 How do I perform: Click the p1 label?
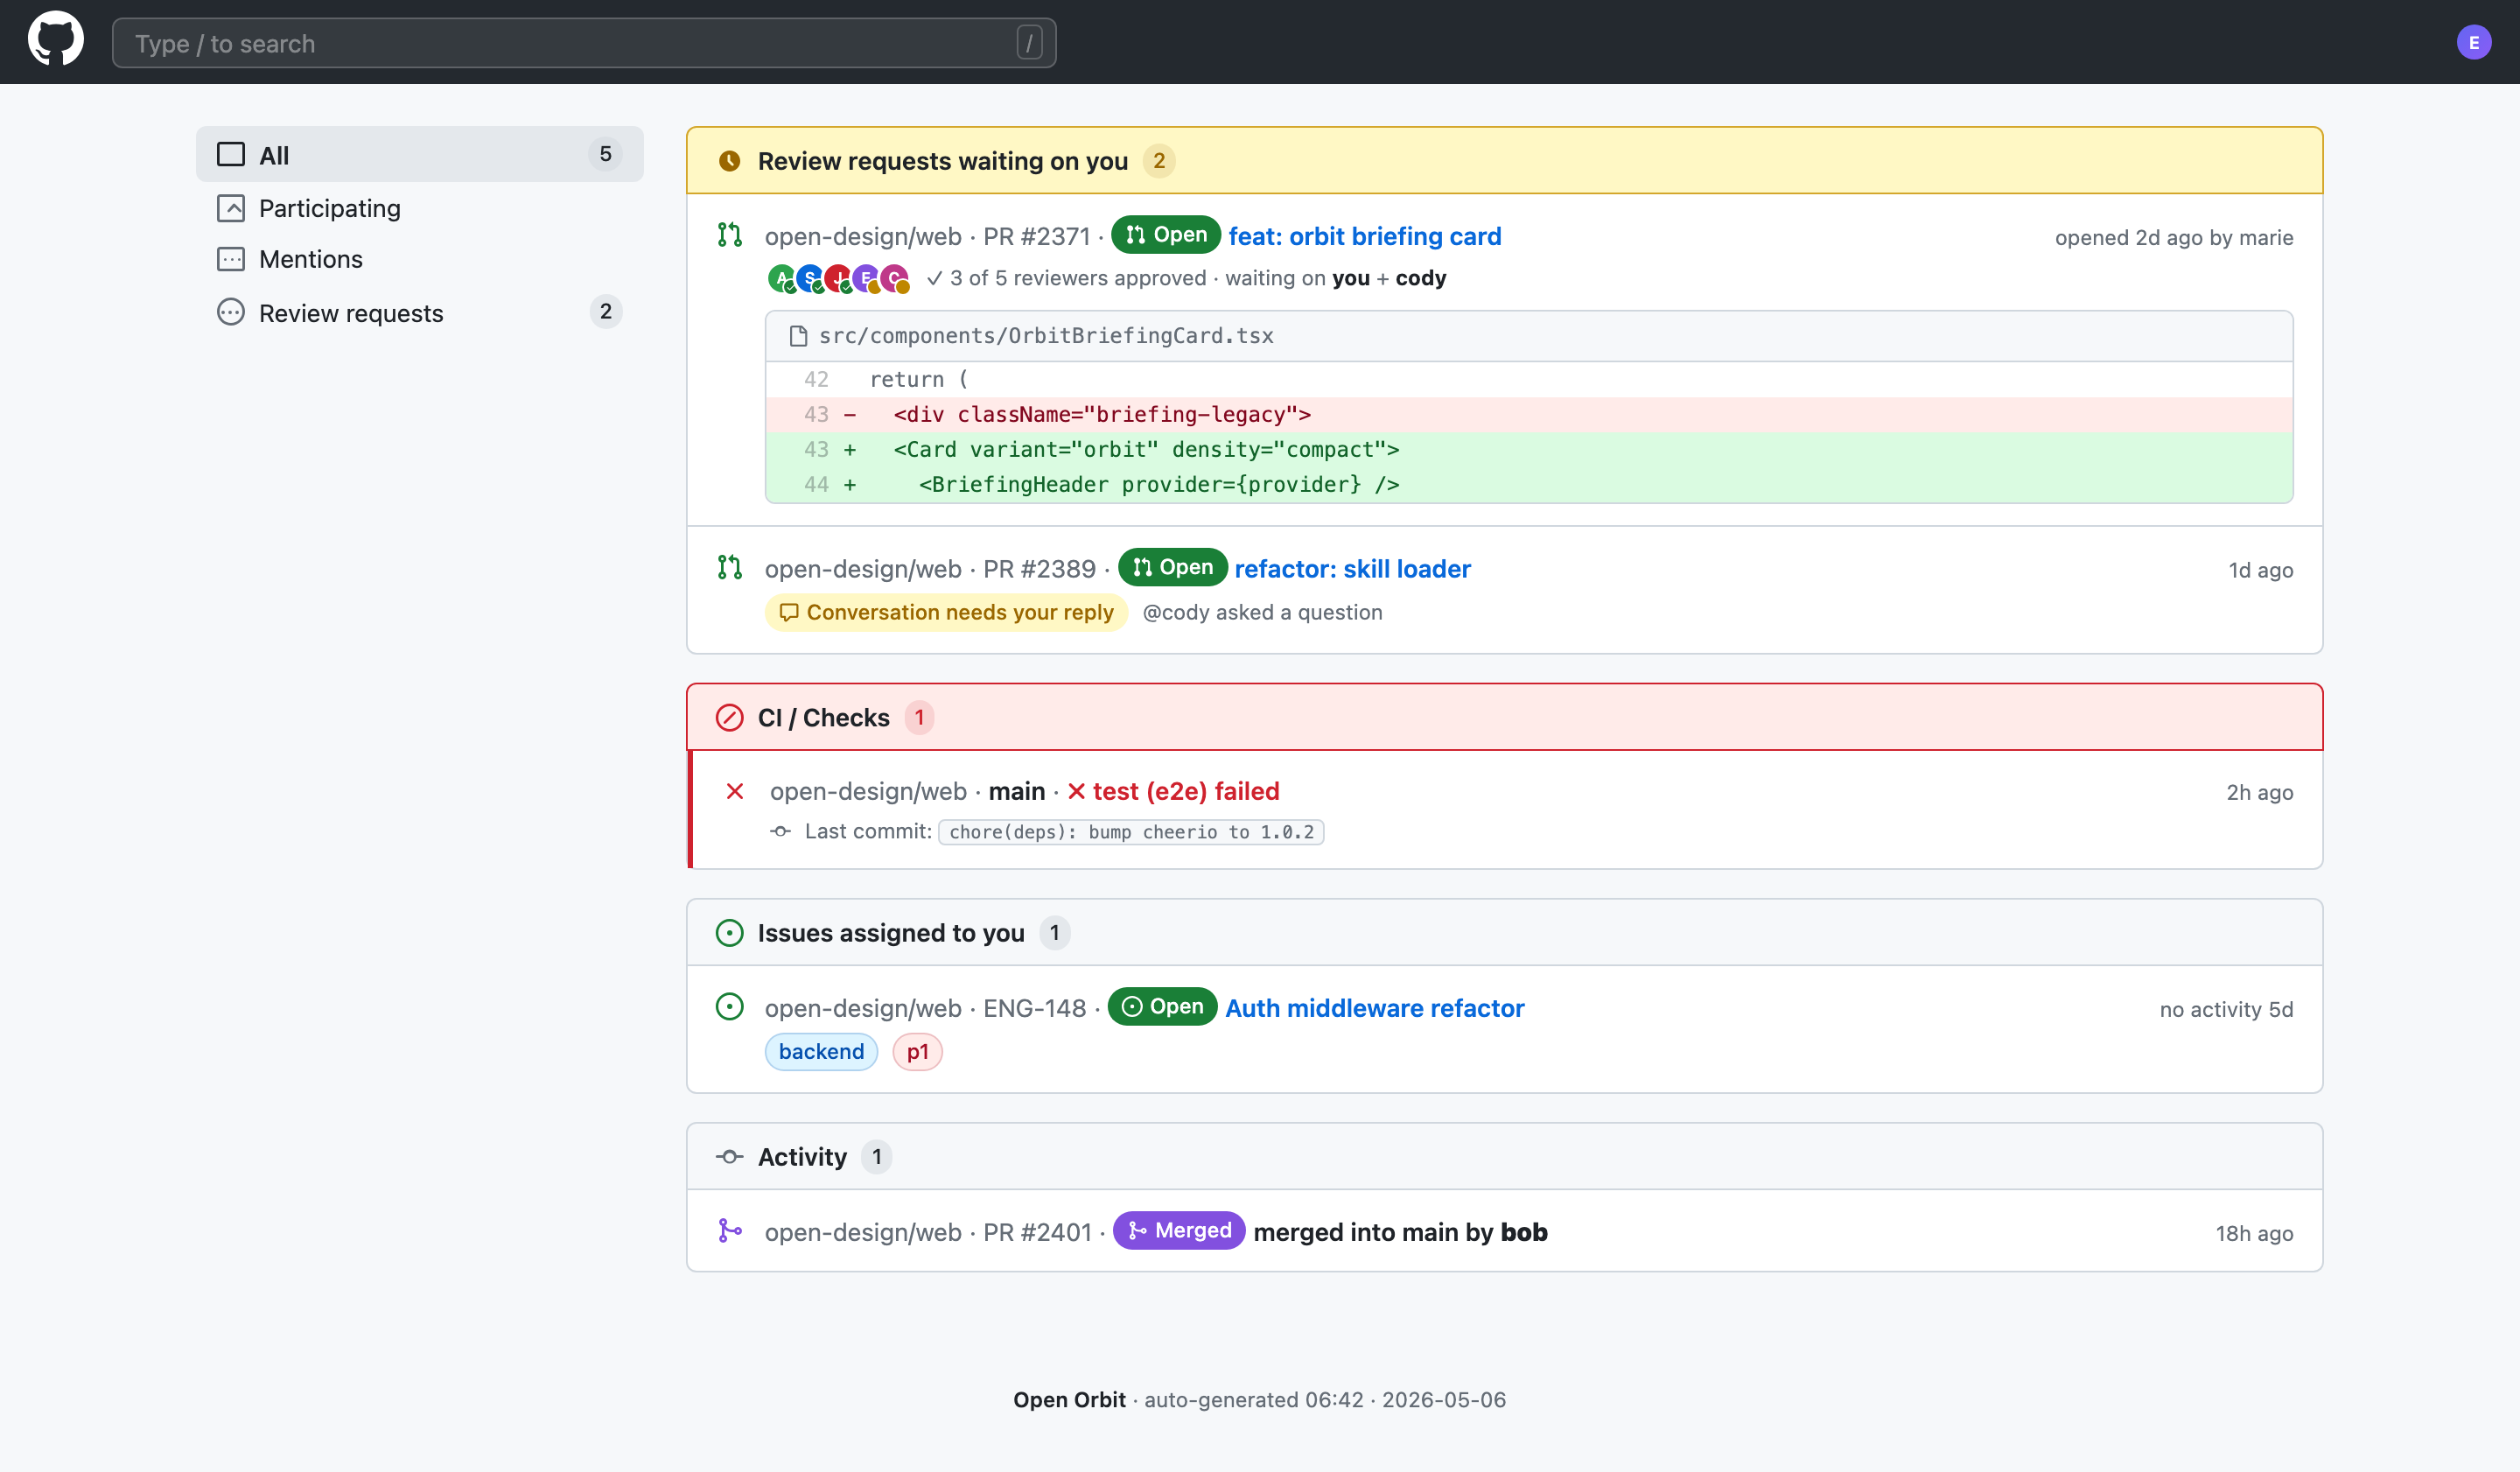[x=917, y=1052]
